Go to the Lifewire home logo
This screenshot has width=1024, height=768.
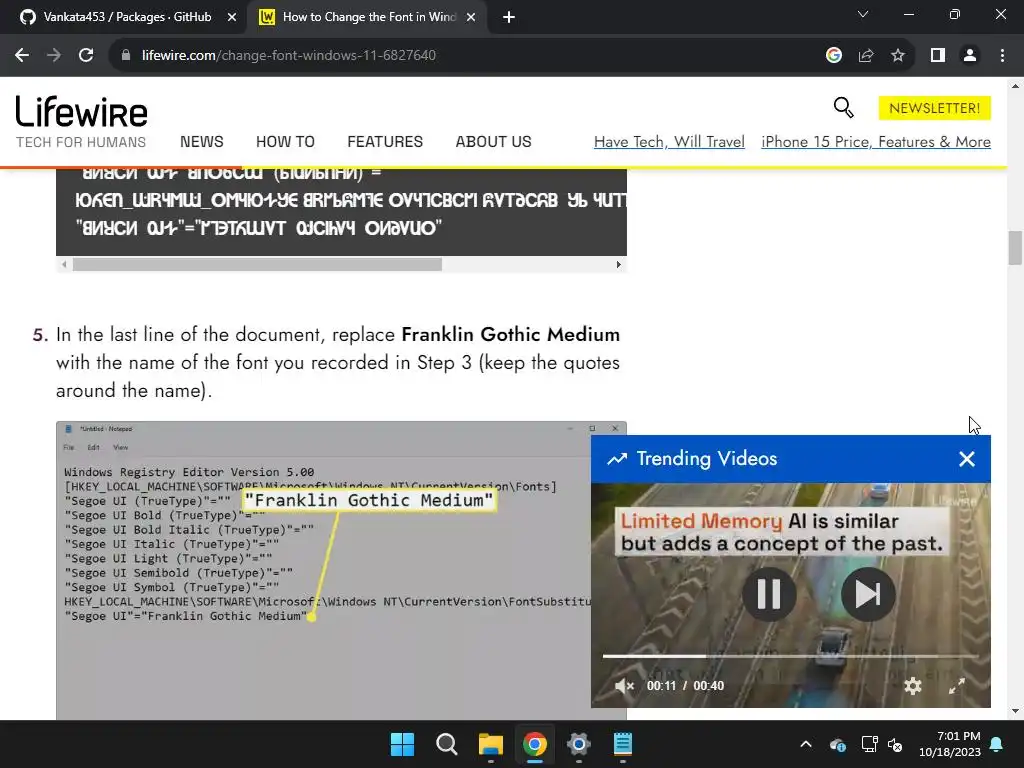tap(82, 112)
